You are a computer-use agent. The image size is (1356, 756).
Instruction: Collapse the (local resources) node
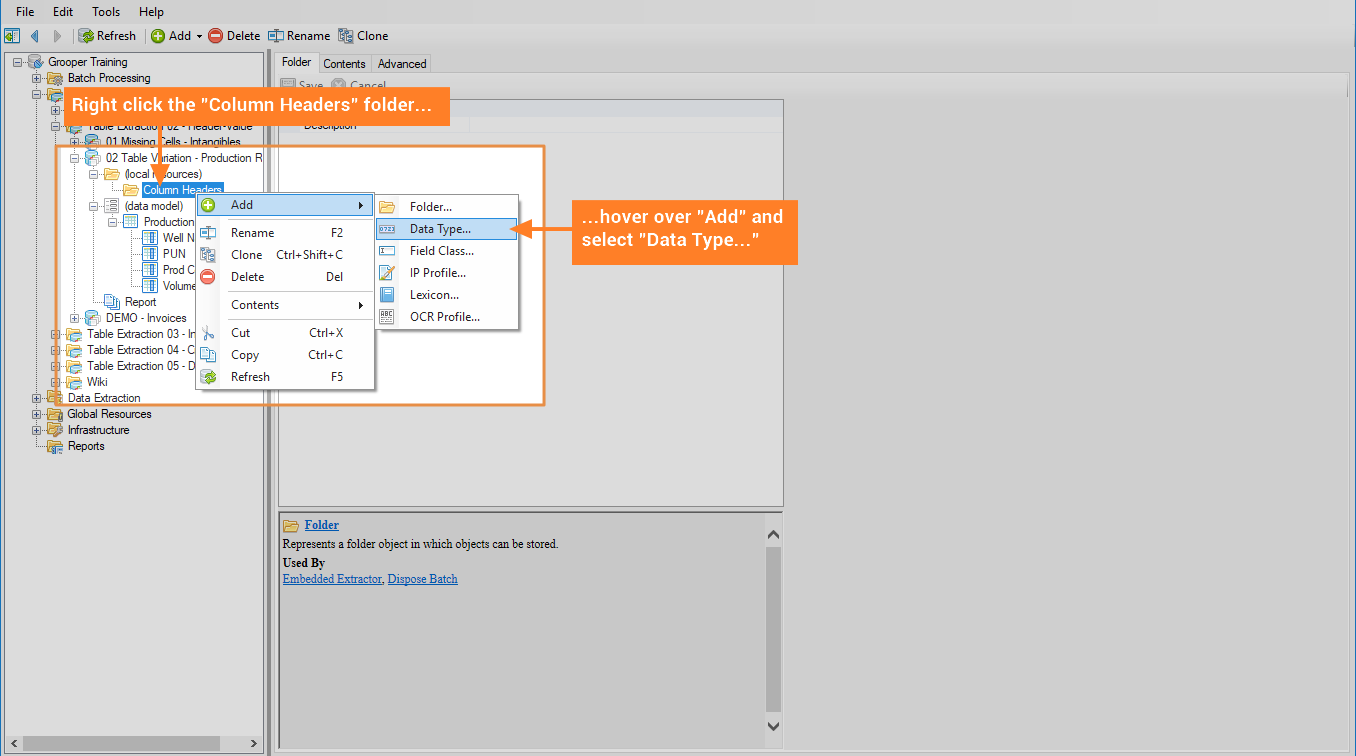click(x=94, y=174)
